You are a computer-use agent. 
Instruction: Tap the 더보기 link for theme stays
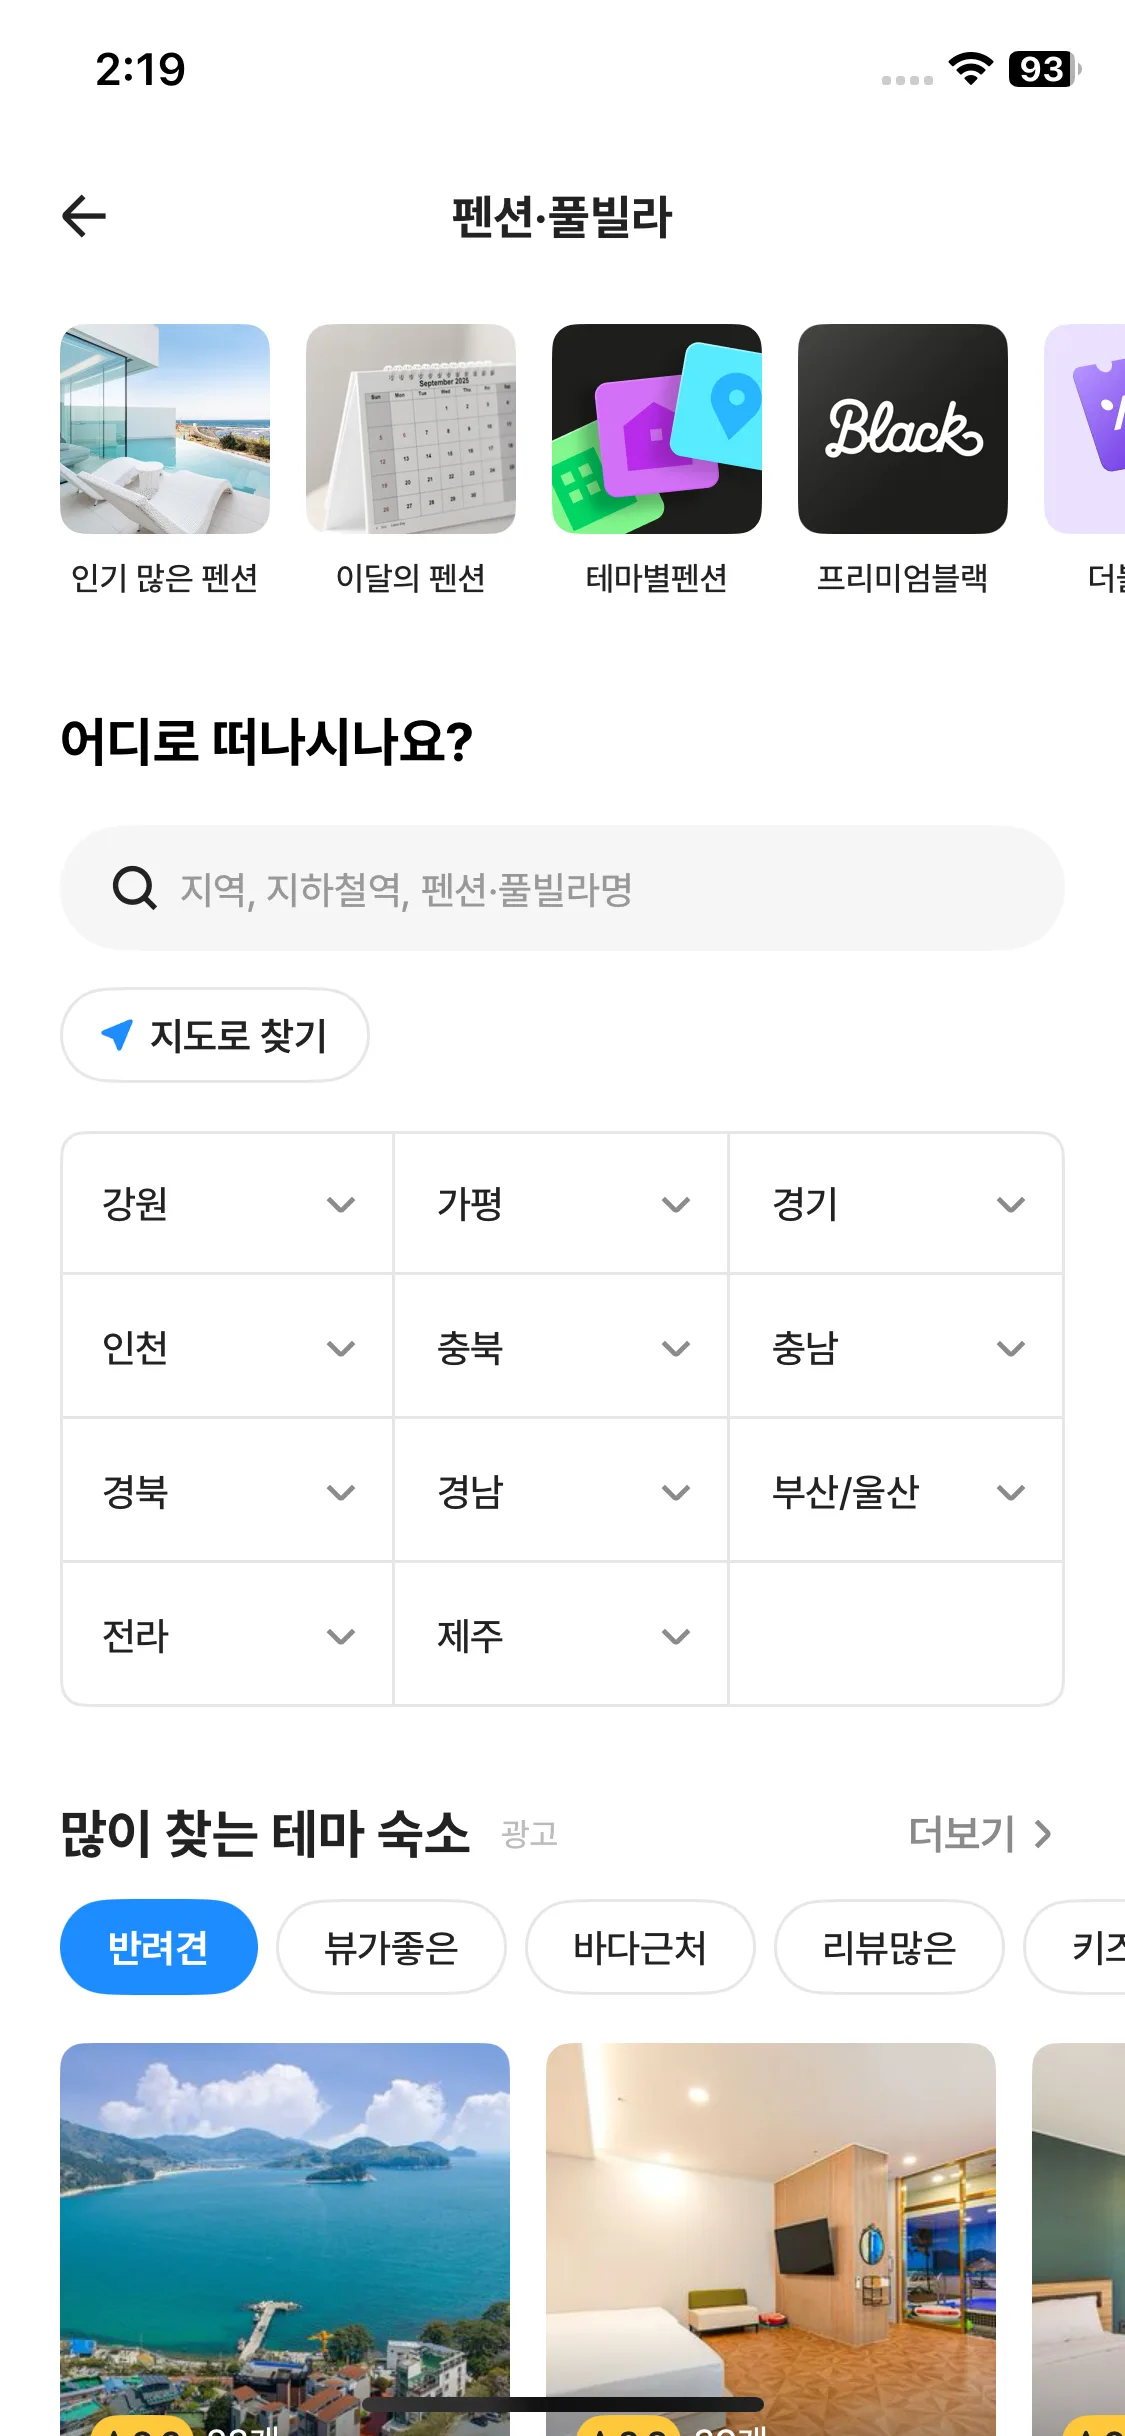point(980,1834)
